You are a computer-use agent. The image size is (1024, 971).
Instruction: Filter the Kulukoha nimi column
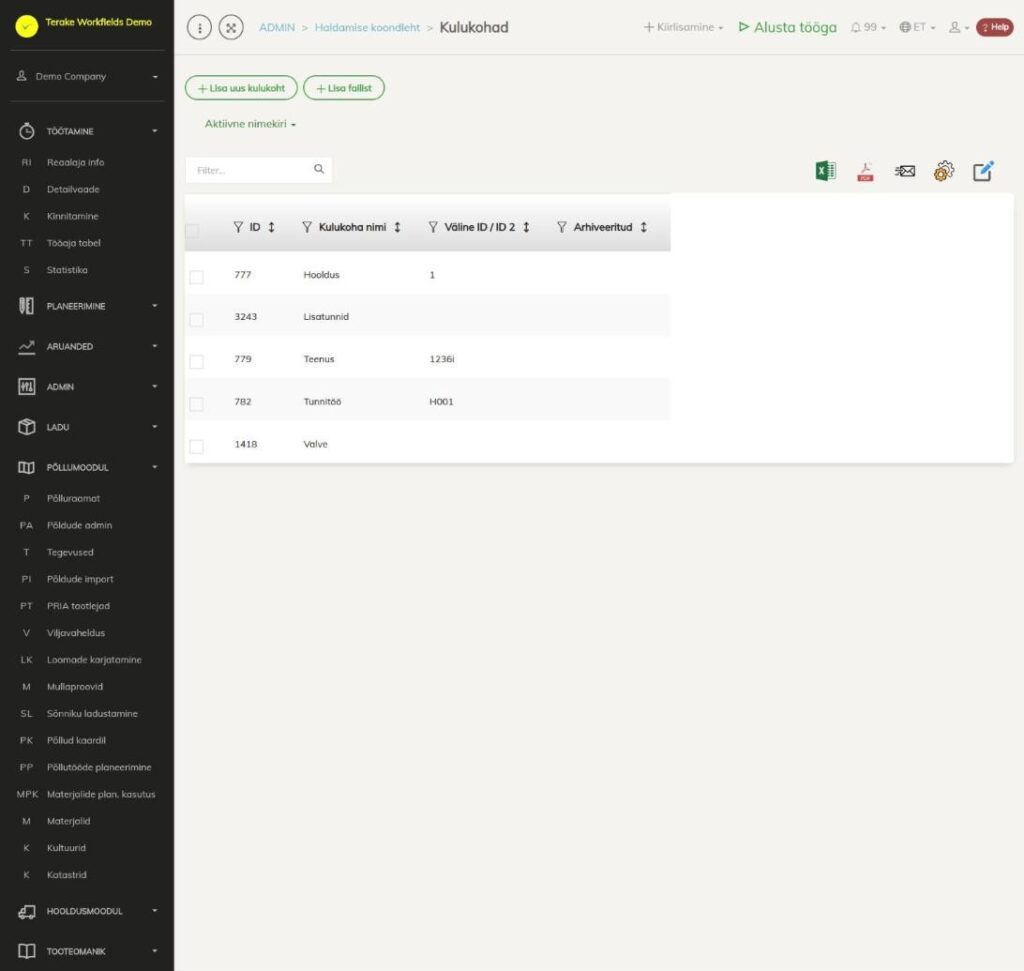307,227
